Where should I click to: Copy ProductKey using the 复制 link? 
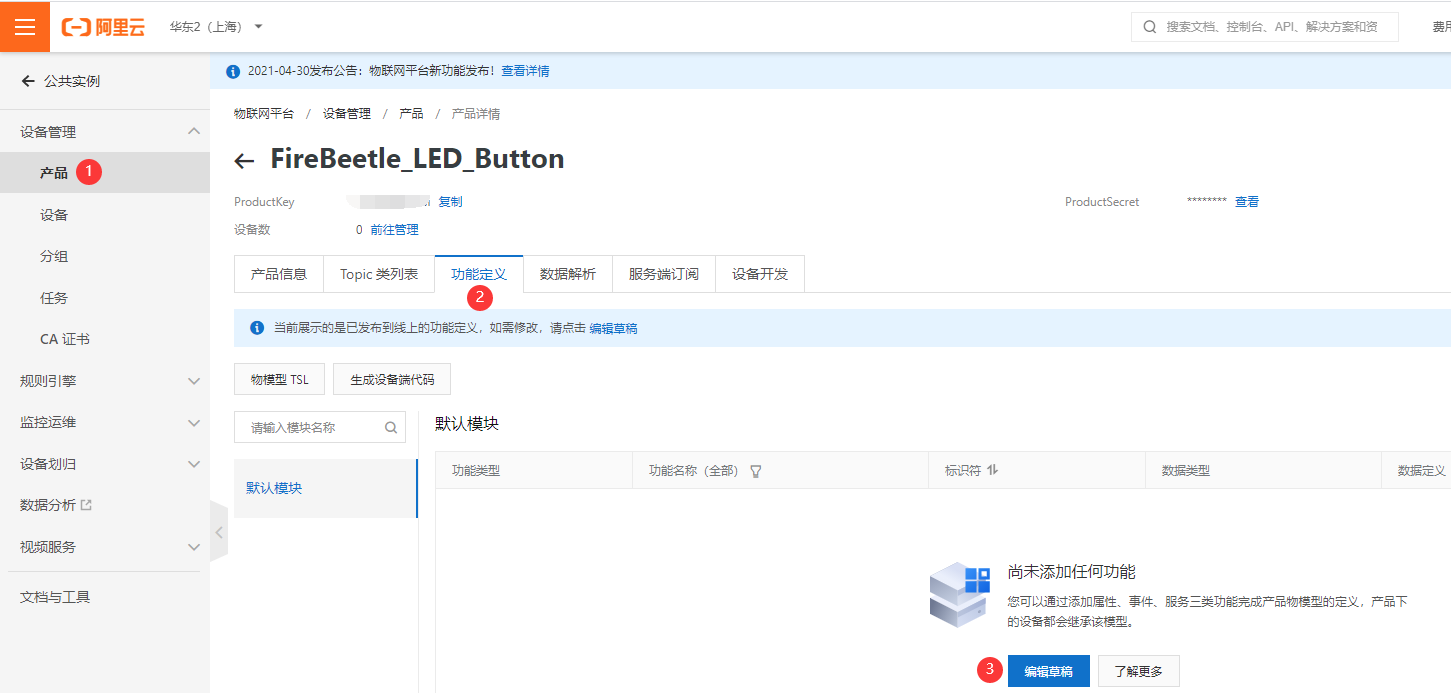pos(450,202)
